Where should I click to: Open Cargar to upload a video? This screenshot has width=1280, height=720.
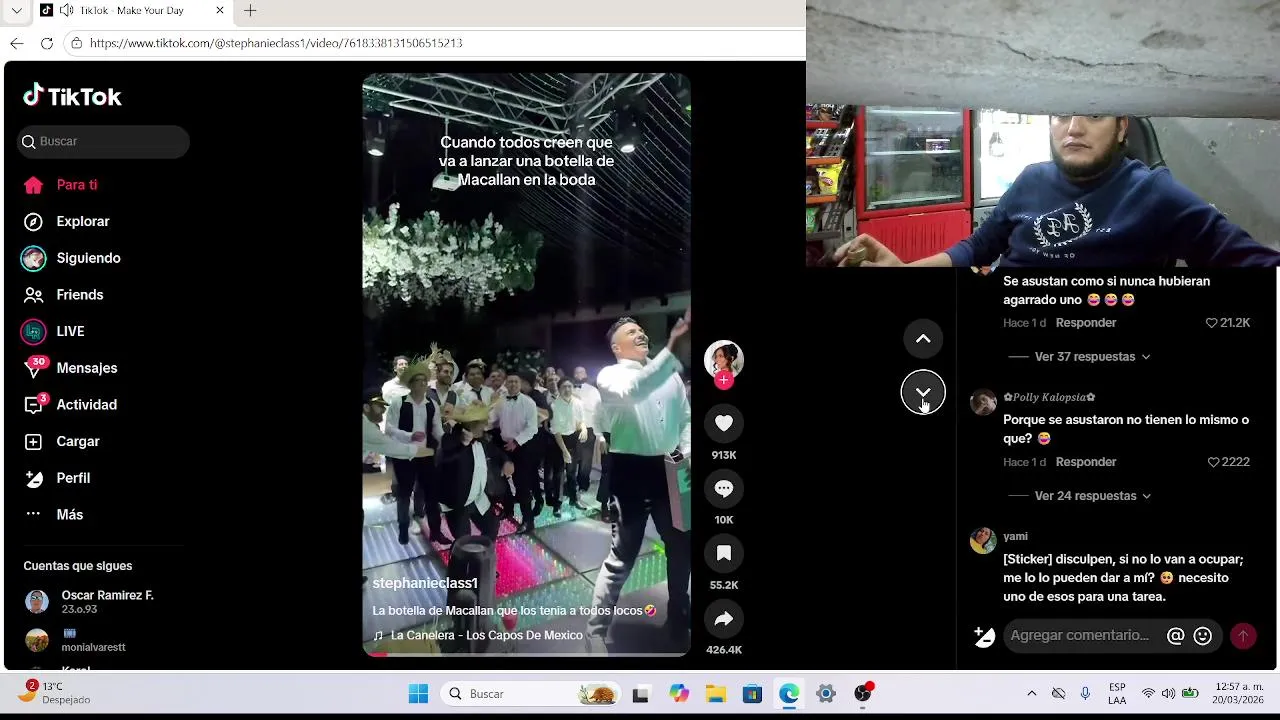point(61,441)
